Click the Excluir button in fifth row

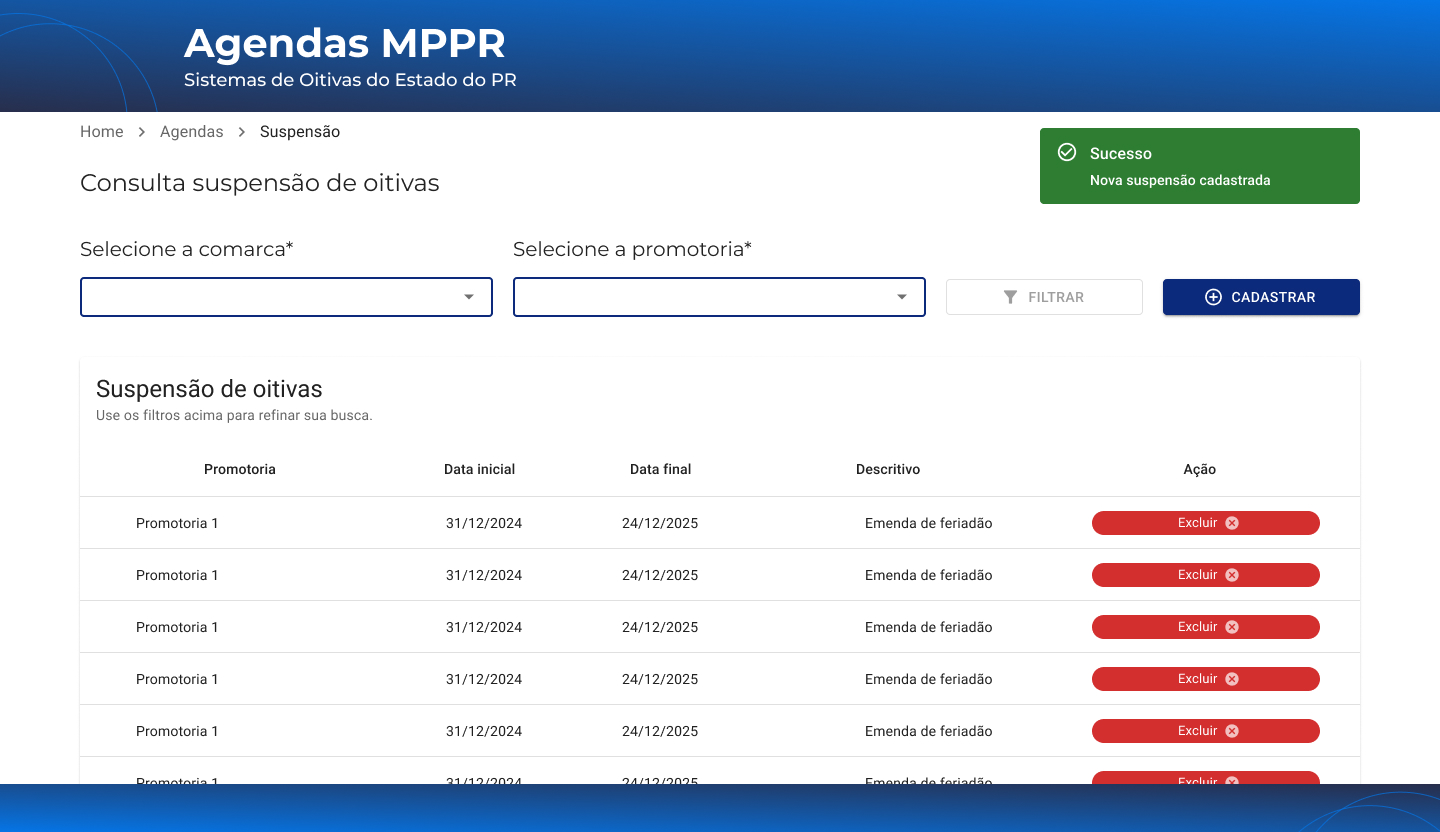(x=1206, y=731)
